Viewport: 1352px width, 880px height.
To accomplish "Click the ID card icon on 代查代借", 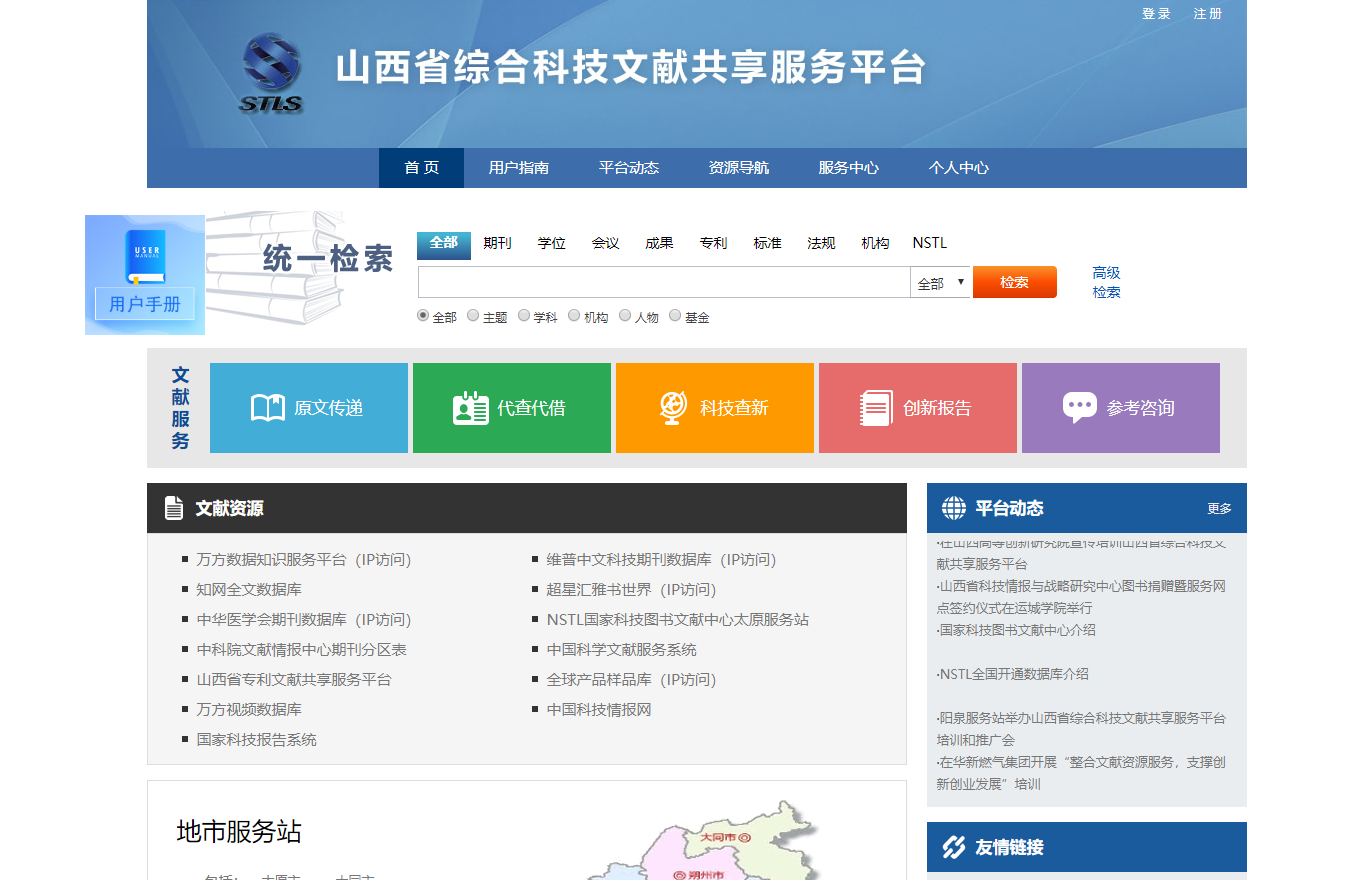I will [x=471, y=408].
